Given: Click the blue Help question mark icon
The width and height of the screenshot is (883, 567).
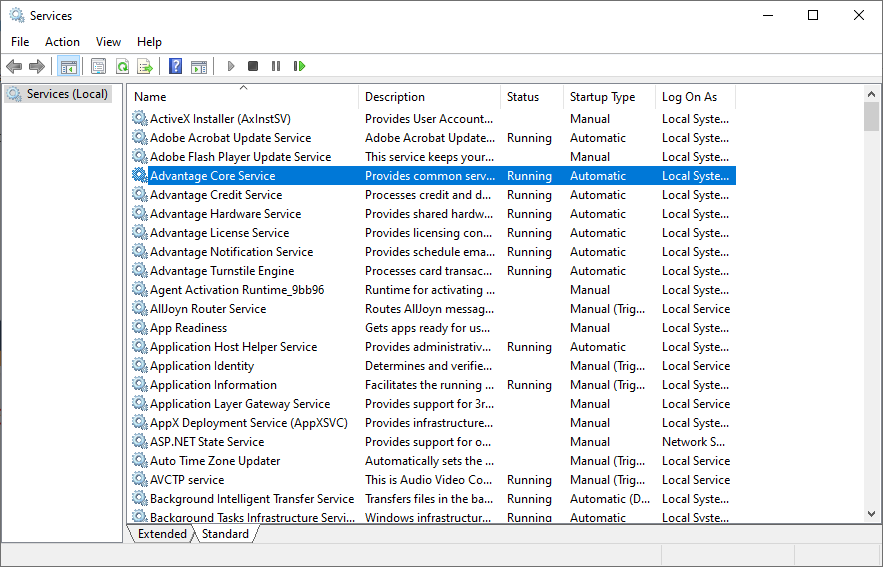Looking at the screenshot, I should pos(176,66).
